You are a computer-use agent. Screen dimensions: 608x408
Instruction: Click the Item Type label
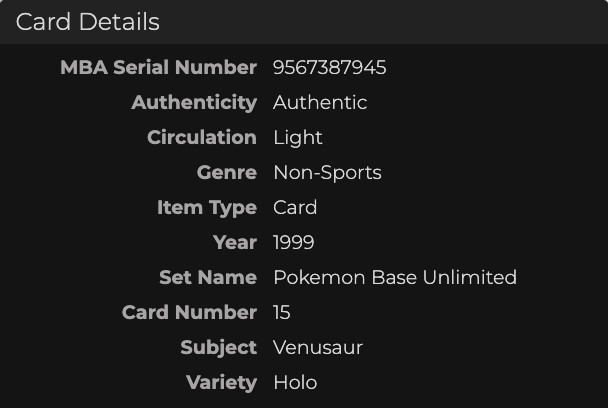click(x=207, y=208)
